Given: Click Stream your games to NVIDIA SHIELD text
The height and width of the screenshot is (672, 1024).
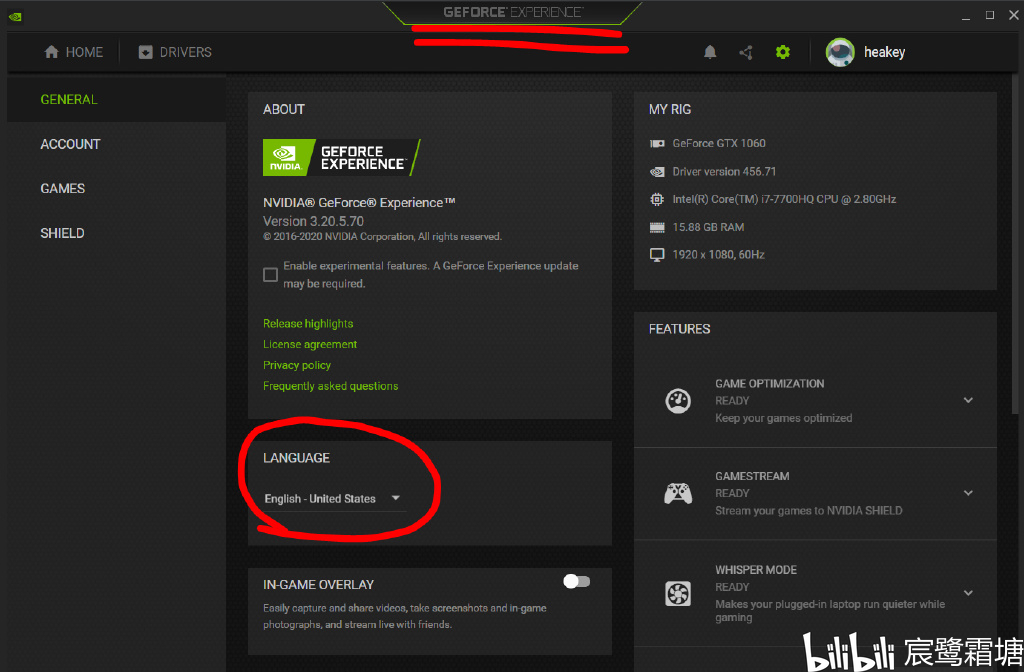Looking at the screenshot, I should coord(808,511).
